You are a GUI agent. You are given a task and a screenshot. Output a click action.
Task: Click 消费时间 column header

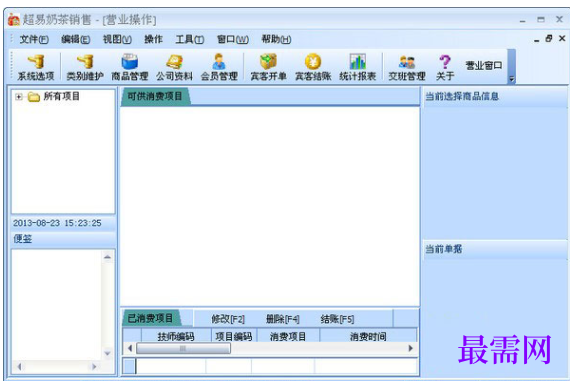point(368,336)
